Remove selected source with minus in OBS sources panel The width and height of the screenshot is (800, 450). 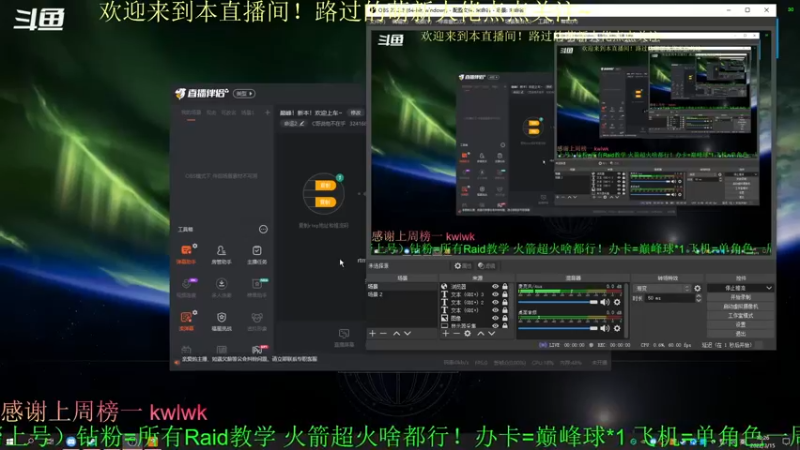[x=456, y=333]
